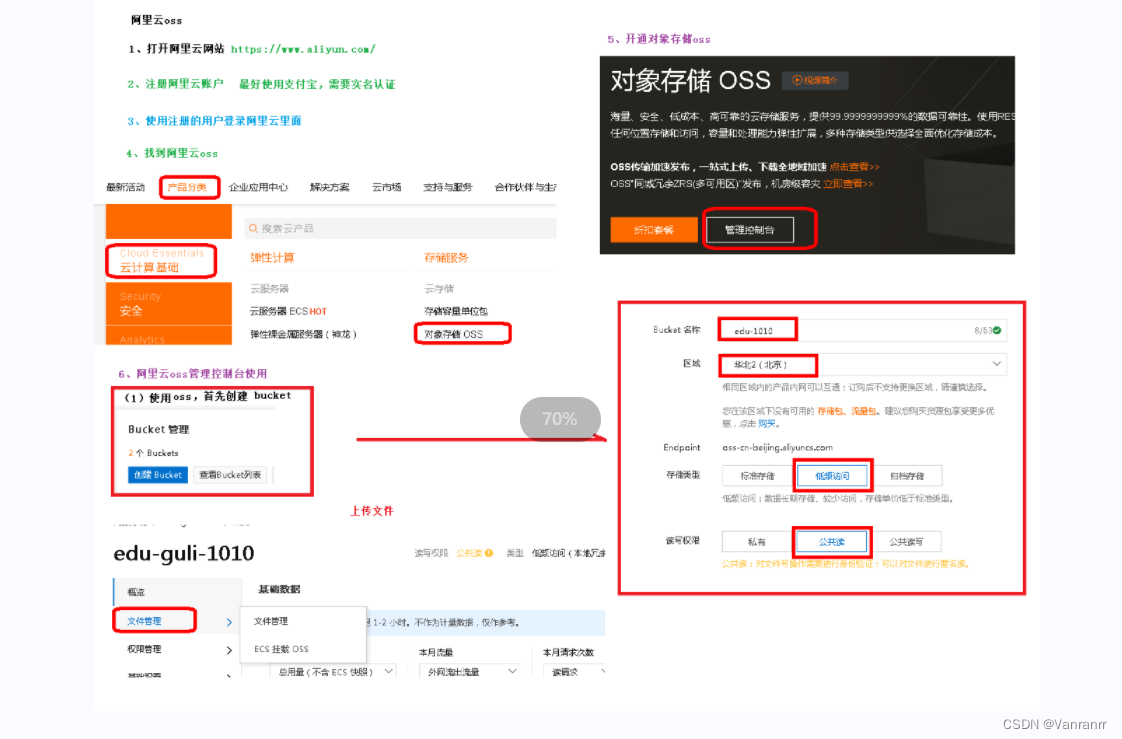Click the blue 创建 Bucket button

(x=158, y=475)
